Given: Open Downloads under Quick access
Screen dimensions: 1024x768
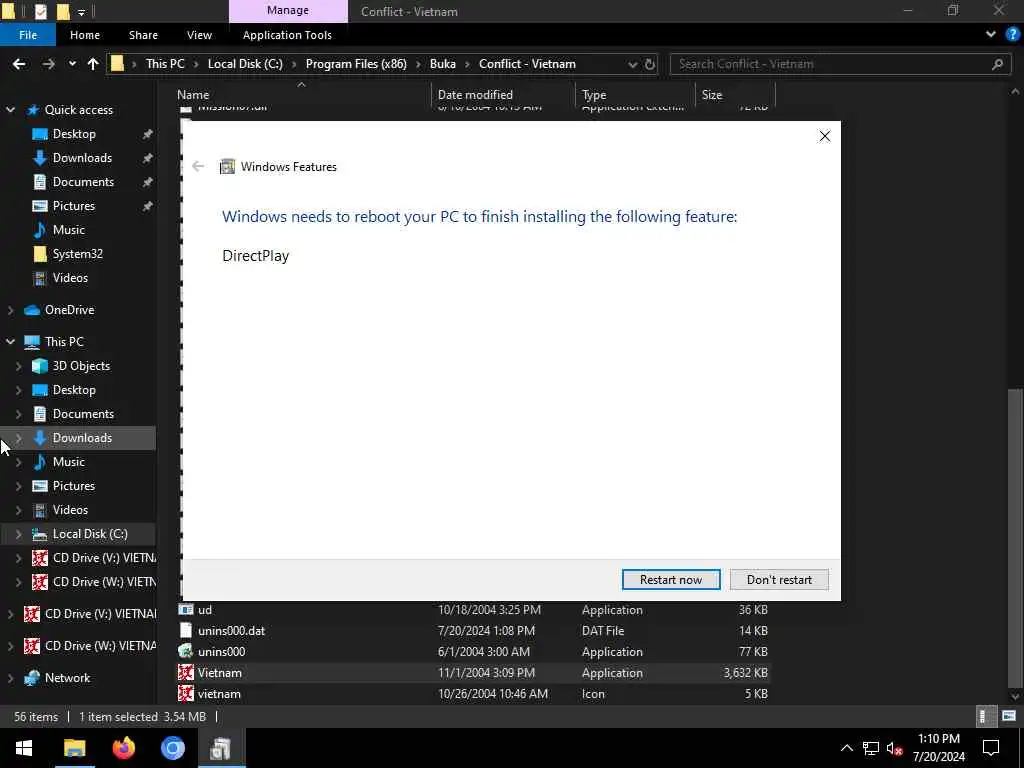Looking at the screenshot, I should coord(82,158).
